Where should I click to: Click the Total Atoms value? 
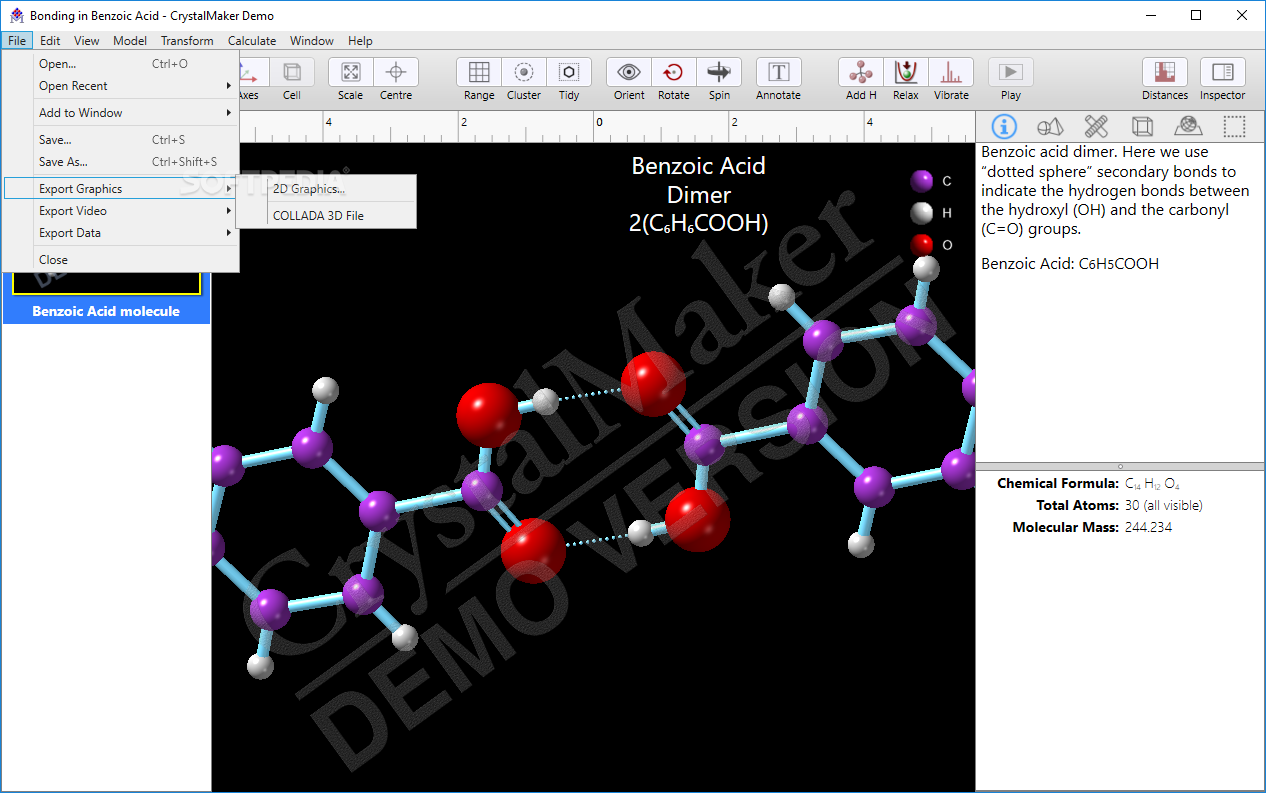[x=1164, y=506]
